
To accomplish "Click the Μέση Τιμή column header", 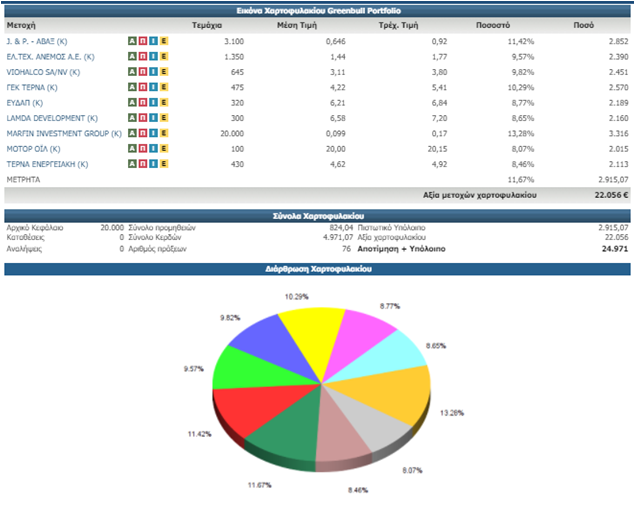I will point(297,25).
